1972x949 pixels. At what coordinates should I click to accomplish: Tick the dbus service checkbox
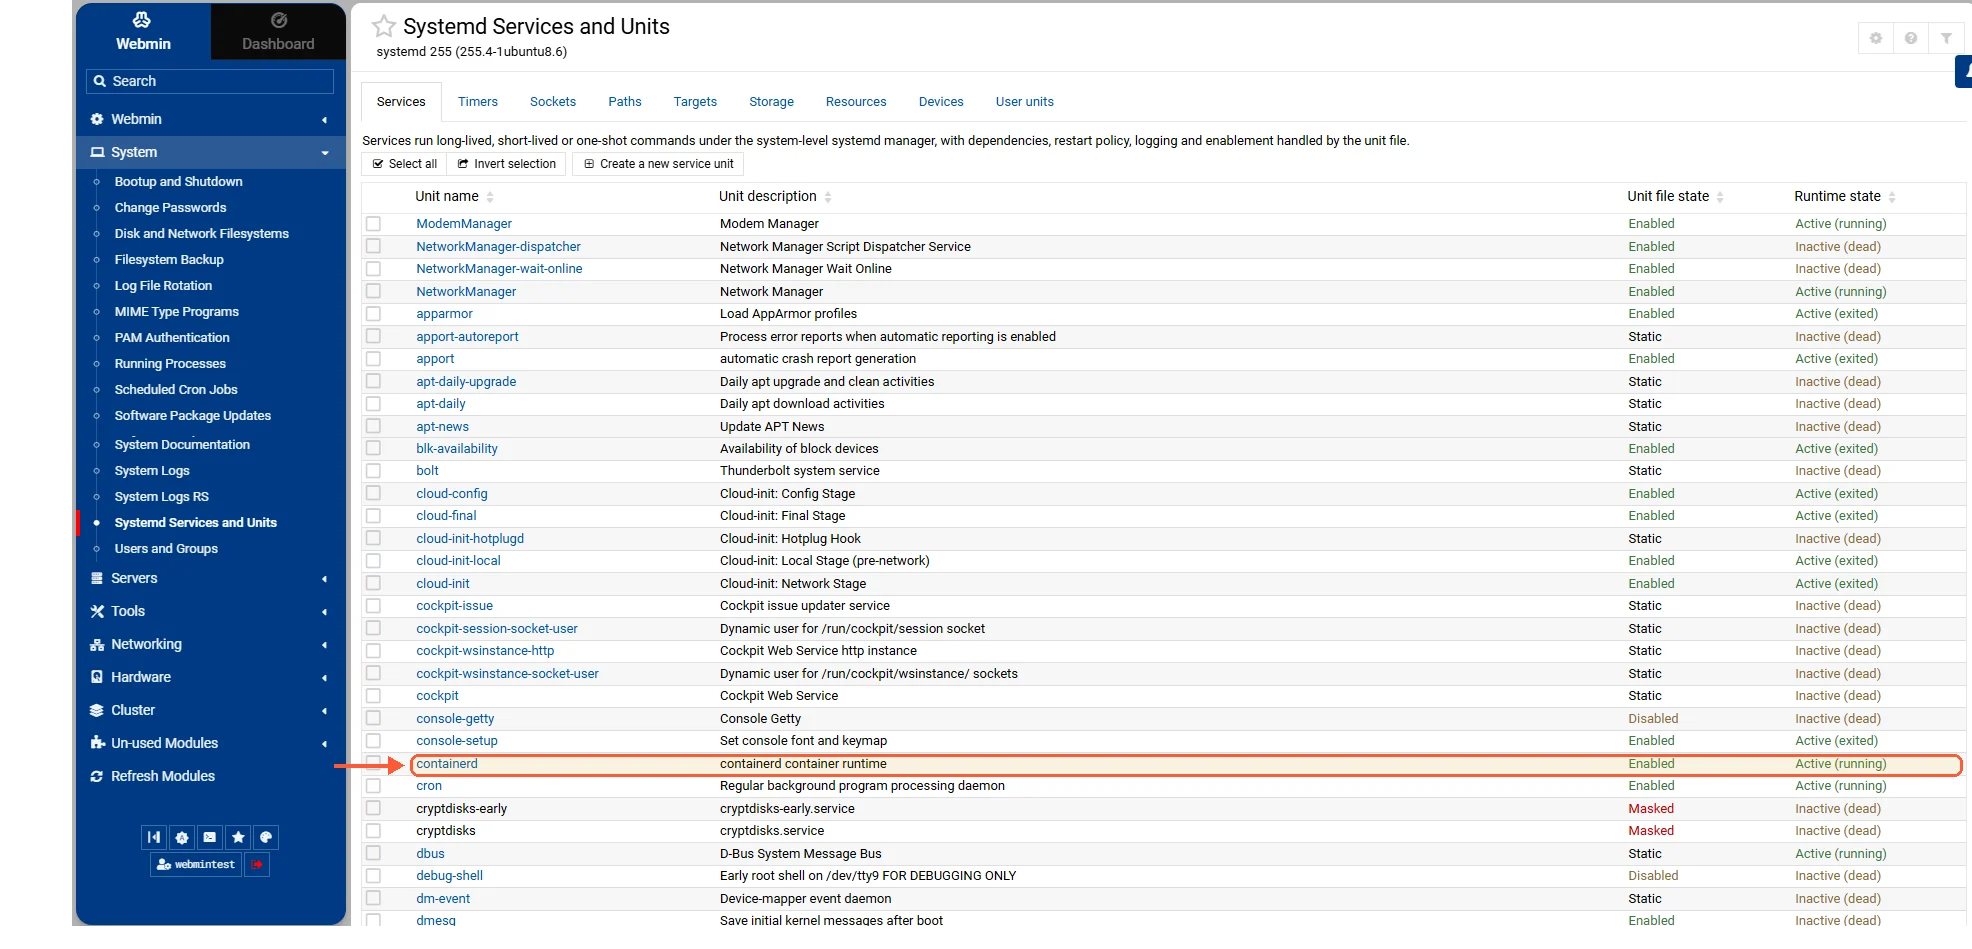[x=373, y=854]
